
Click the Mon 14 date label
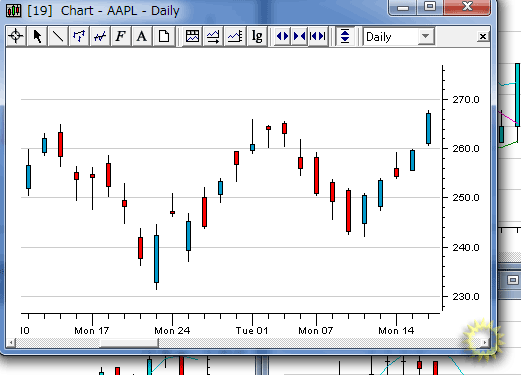click(x=396, y=331)
